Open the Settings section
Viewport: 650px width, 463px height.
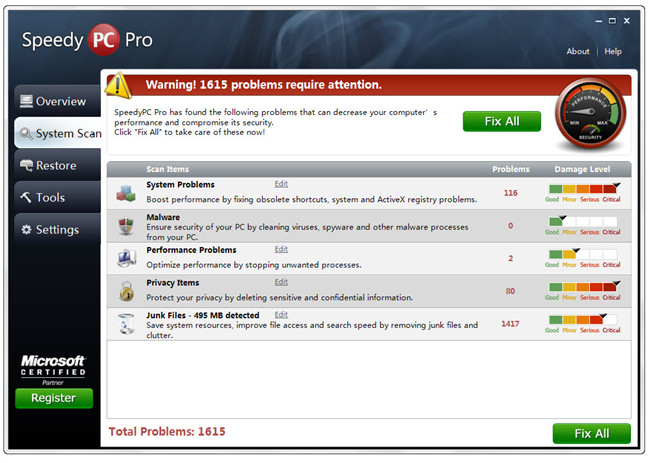pyautogui.click(x=58, y=229)
